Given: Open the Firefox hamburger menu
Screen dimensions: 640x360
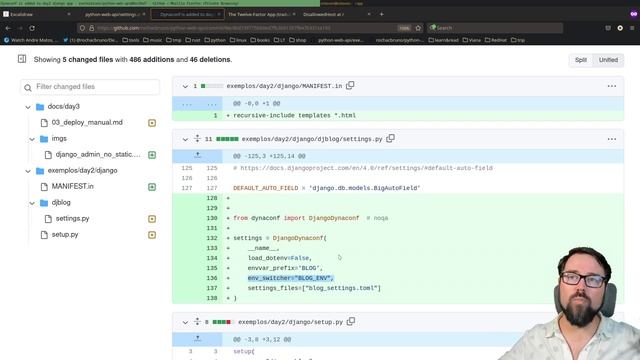Looking at the screenshot, I should pos(632,28).
